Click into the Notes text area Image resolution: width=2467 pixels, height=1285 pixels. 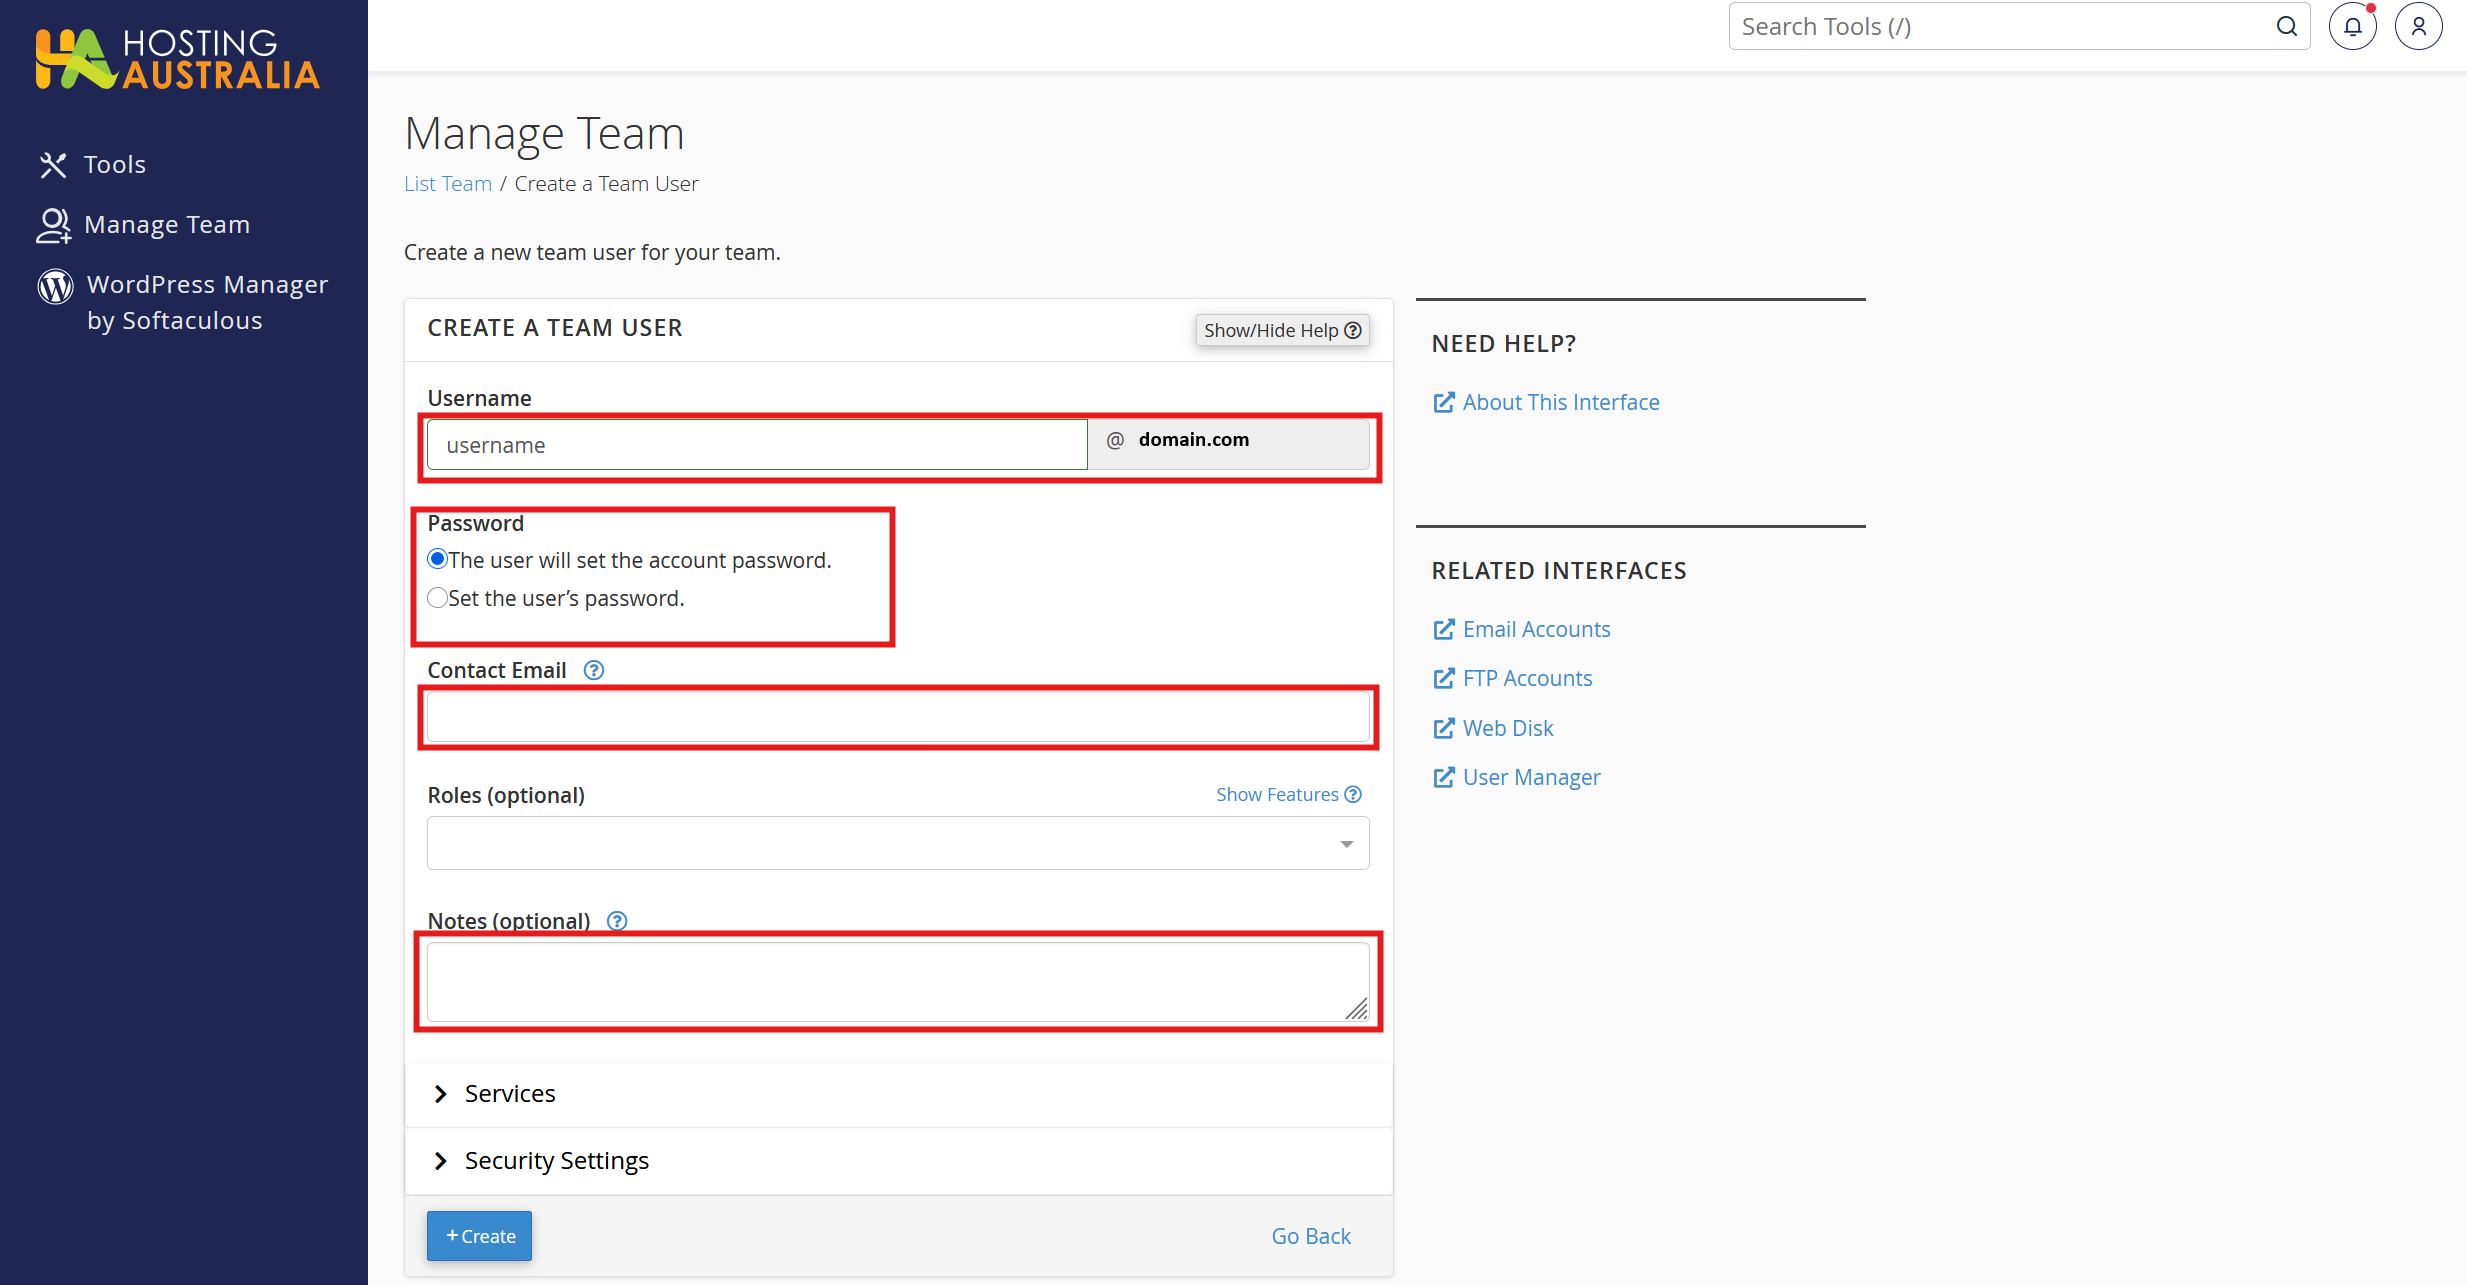[x=898, y=982]
